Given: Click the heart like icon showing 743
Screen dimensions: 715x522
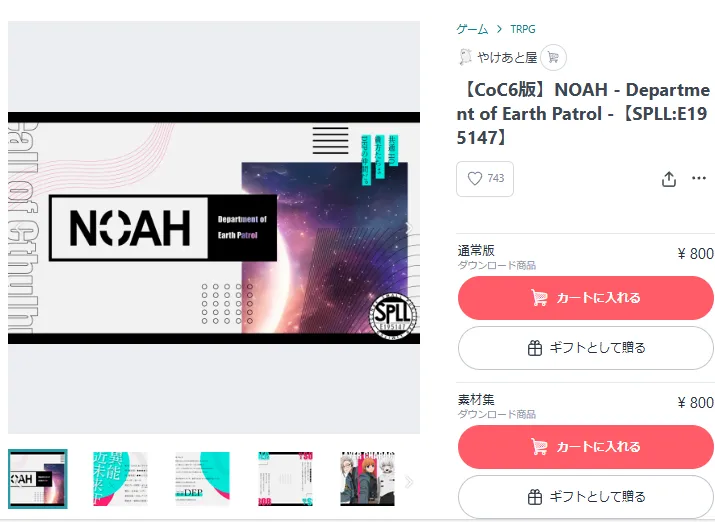Looking at the screenshot, I should pyautogui.click(x=475, y=178).
